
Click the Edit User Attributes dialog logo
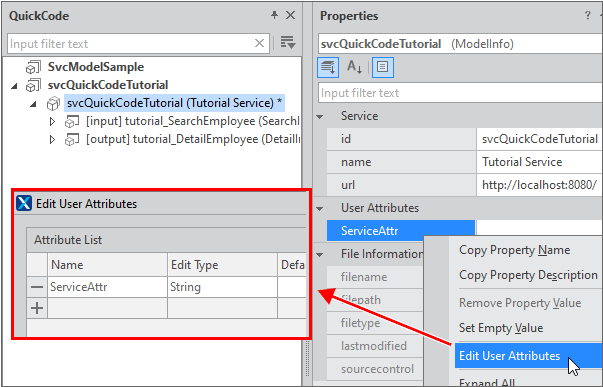24,203
